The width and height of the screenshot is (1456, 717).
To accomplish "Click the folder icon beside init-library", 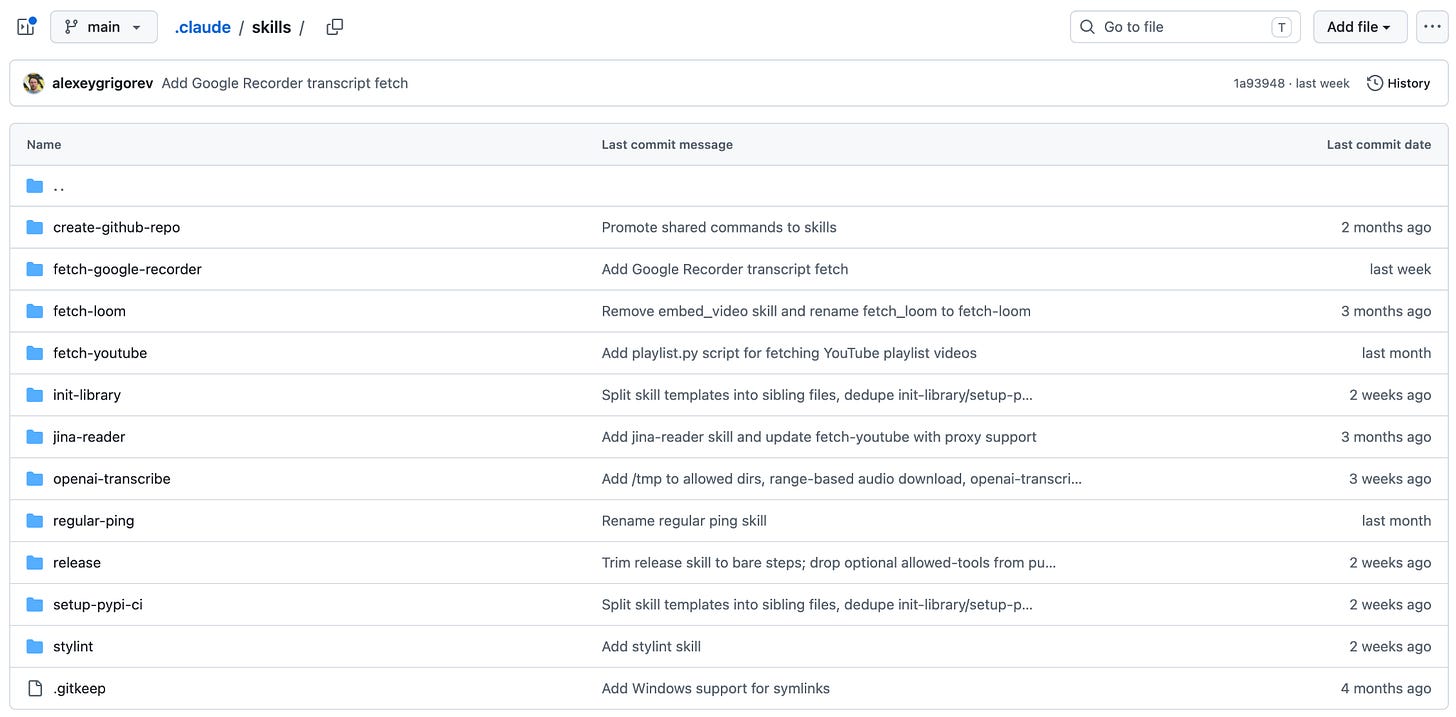I will (x=35, y=395).
